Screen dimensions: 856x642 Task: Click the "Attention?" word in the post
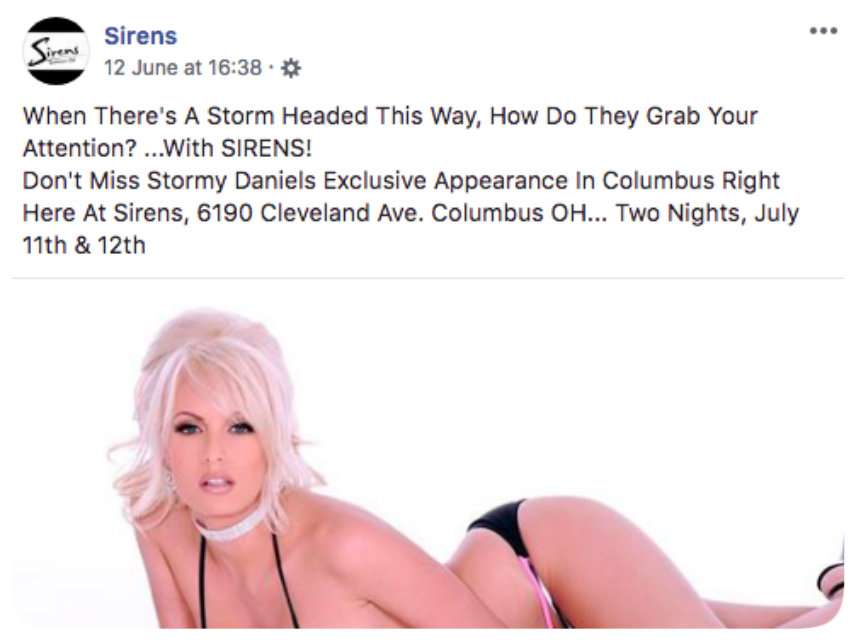click(x=80, y=148)
